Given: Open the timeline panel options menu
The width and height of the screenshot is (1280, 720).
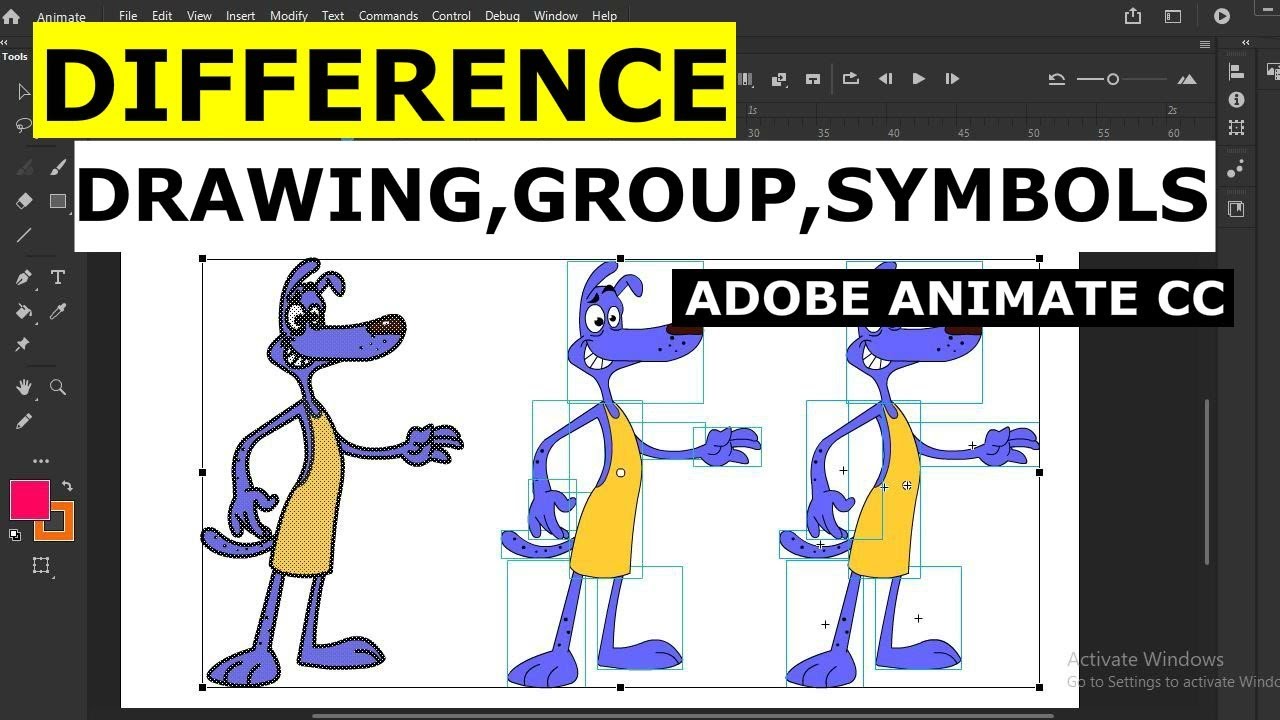Looking at the screenshot, I should tap(1205, 45).
